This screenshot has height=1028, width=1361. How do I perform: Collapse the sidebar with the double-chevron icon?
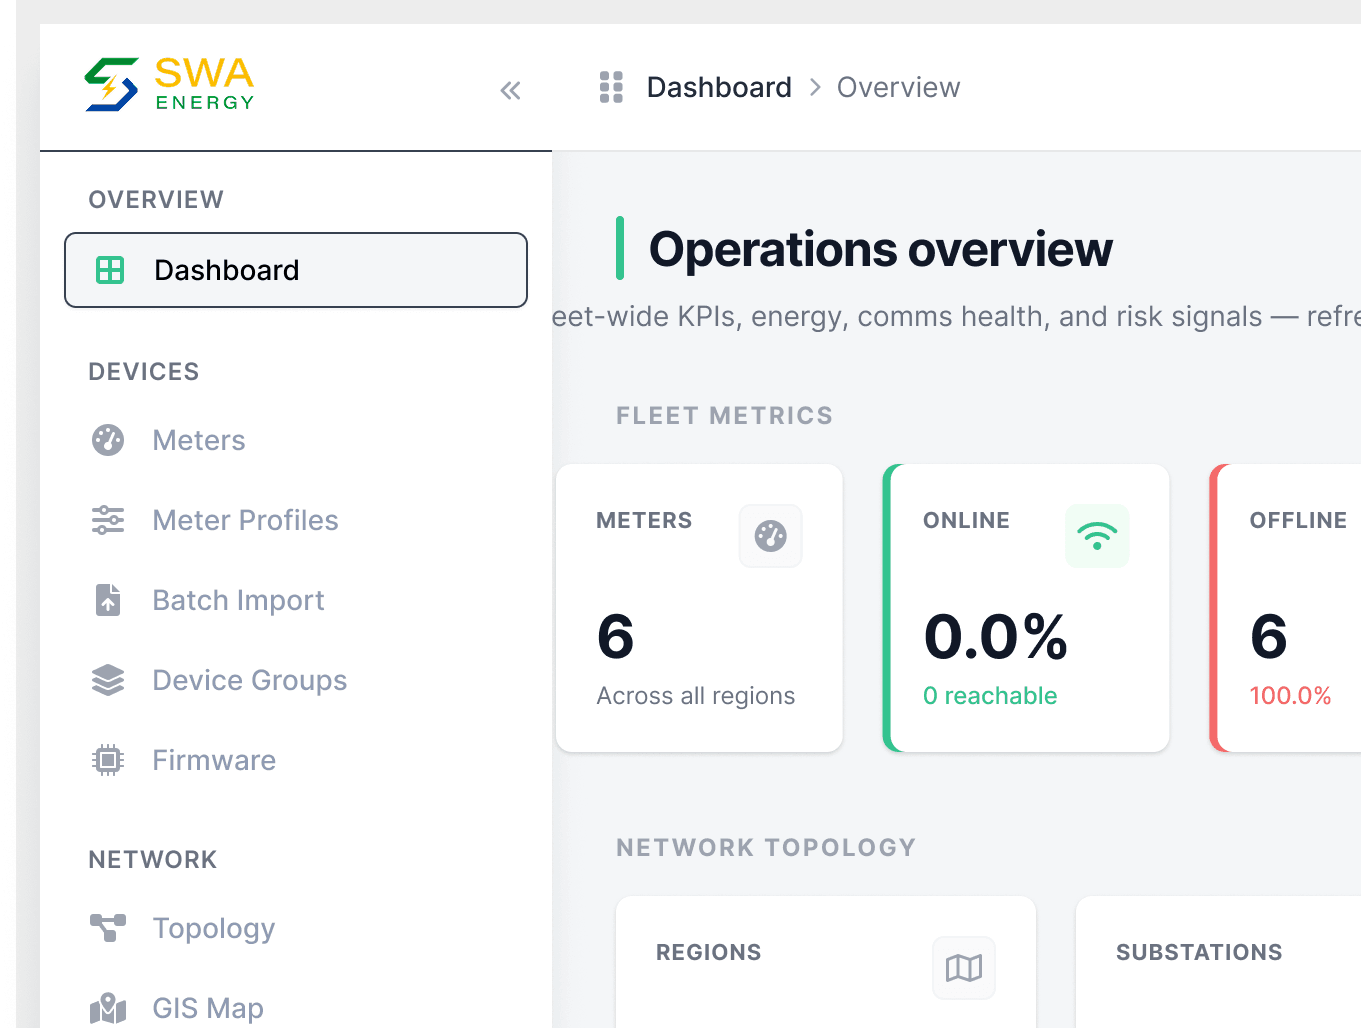[x=510, y=90]
